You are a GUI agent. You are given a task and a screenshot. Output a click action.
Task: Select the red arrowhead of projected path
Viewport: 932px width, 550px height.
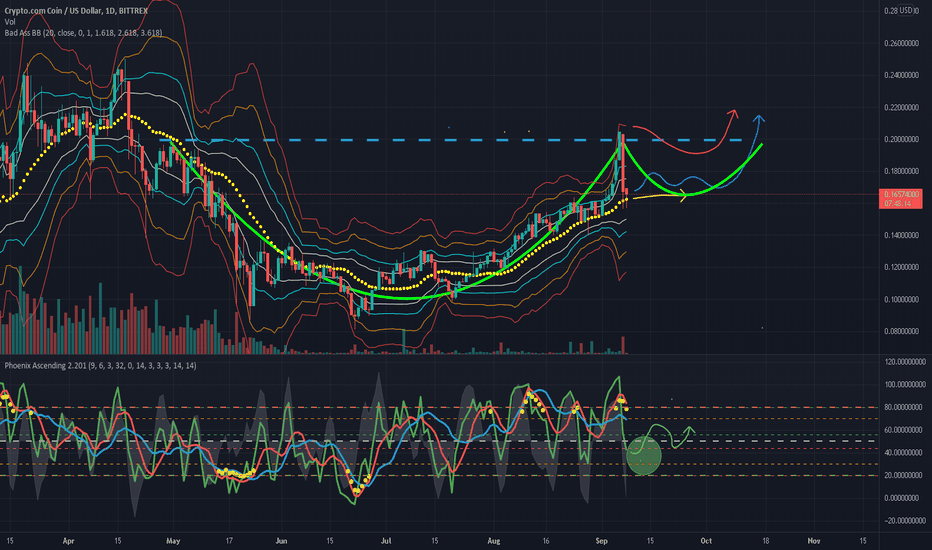pyautogui.click(x=733, y=114)
